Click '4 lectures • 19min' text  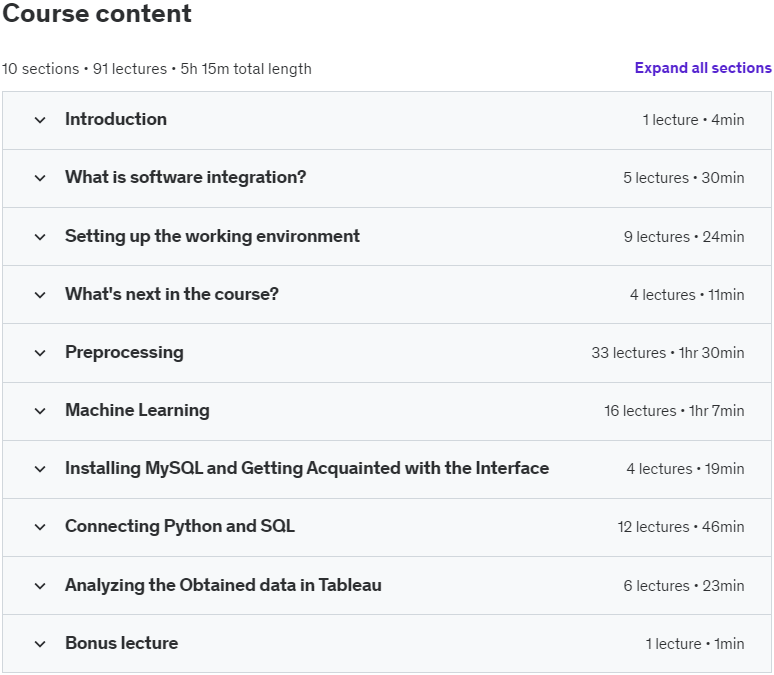click(686, 469)
